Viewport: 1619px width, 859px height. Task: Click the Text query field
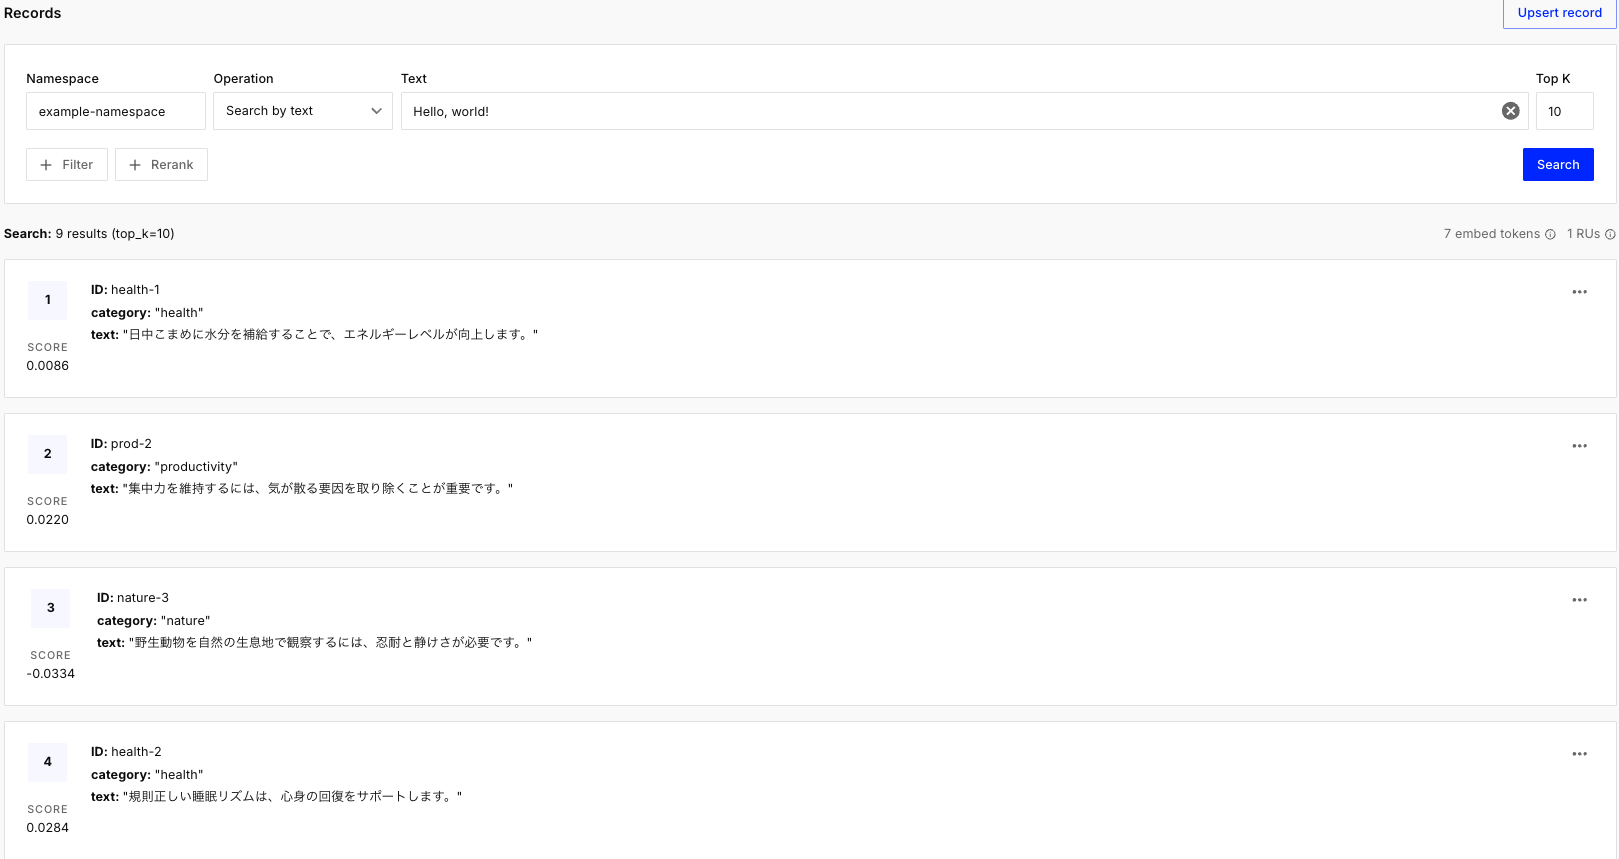pos(950,111)
